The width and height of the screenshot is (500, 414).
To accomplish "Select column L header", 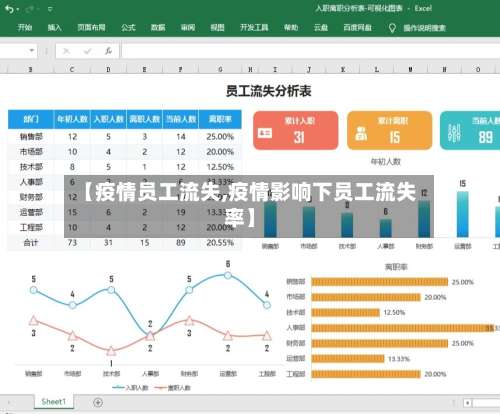I will (x=377, y=69).
